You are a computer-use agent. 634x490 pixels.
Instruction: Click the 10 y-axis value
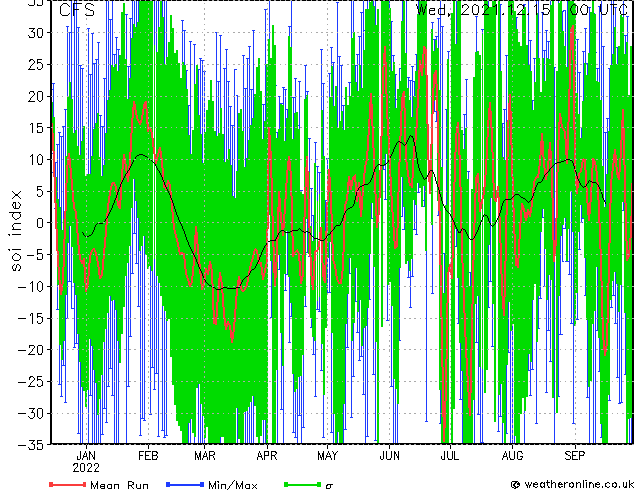(36, 160)
